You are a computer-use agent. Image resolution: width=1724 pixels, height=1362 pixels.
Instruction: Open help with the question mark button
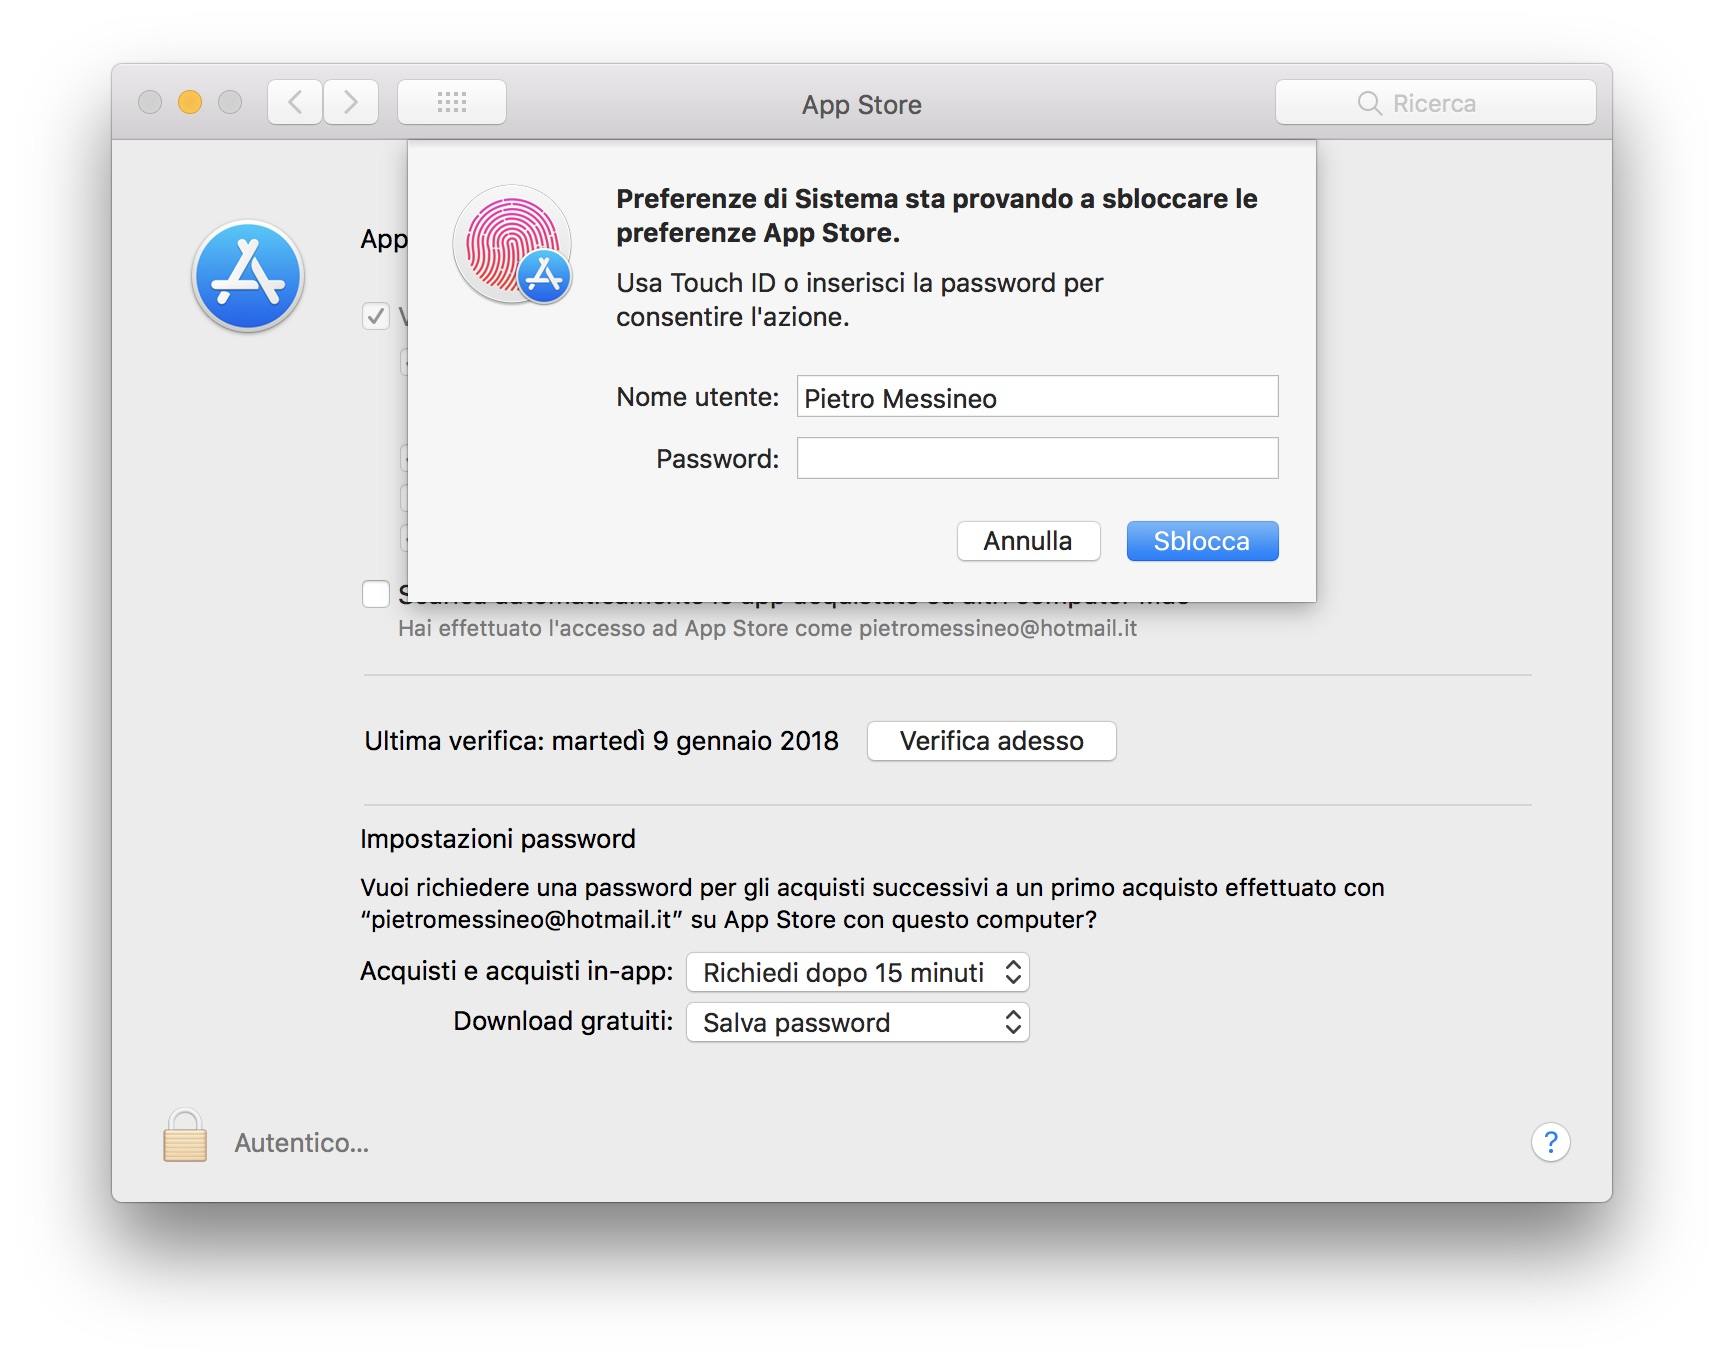point(1550,1142)
